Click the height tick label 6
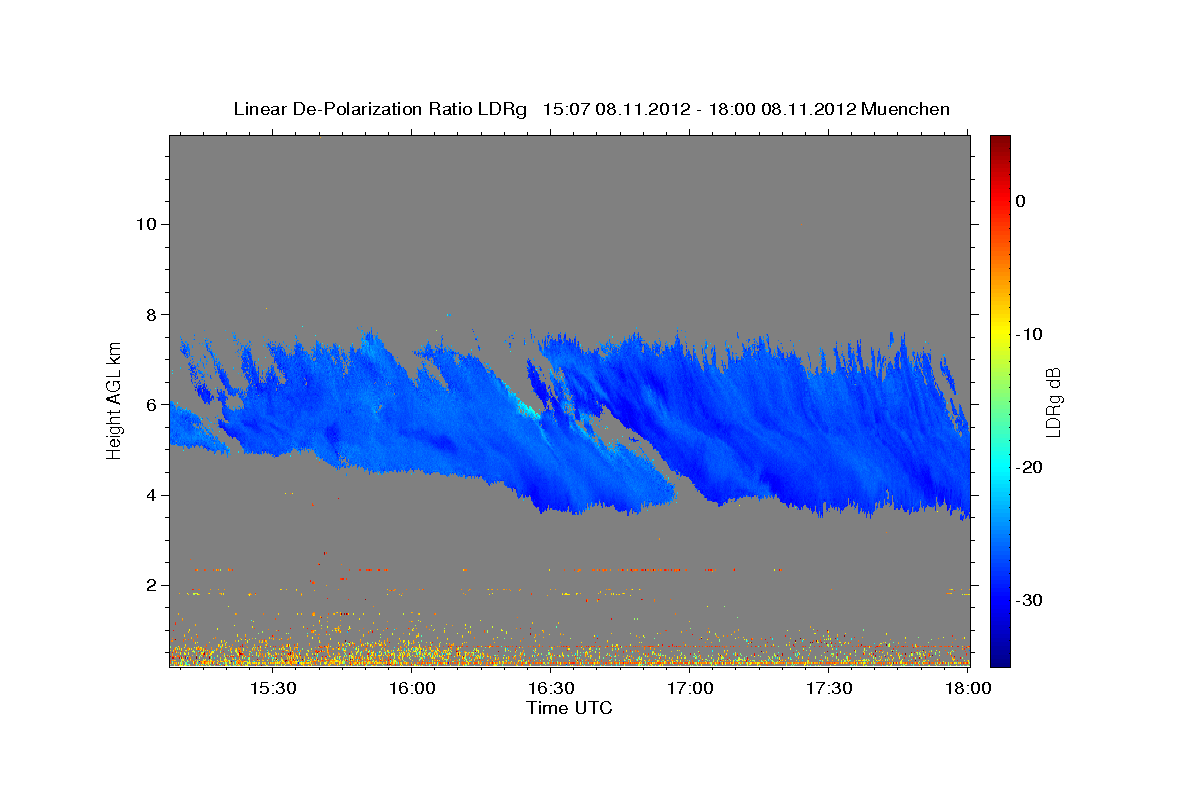The width and height of the screenshot is (1200, 800). pyautogui.click(x=150, y=405)
